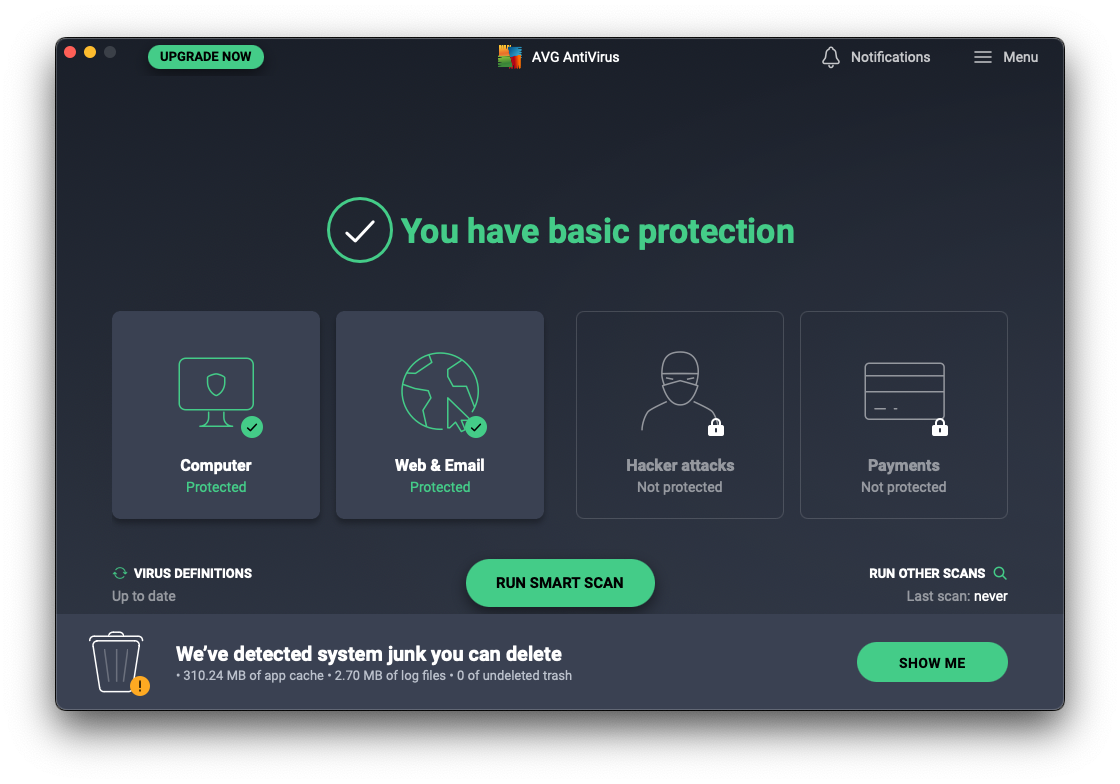Open the hamburger Menu icon
The height and width of the screenshot is (784, 1120).
[983, 57]
